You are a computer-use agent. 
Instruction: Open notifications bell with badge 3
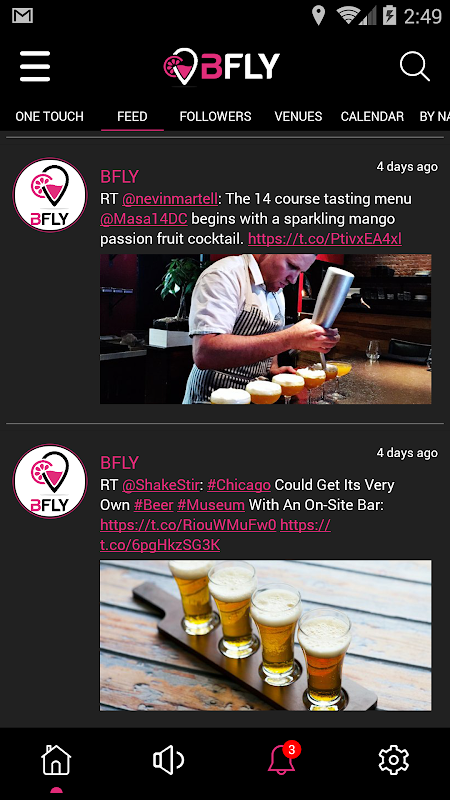pos(284,759)
